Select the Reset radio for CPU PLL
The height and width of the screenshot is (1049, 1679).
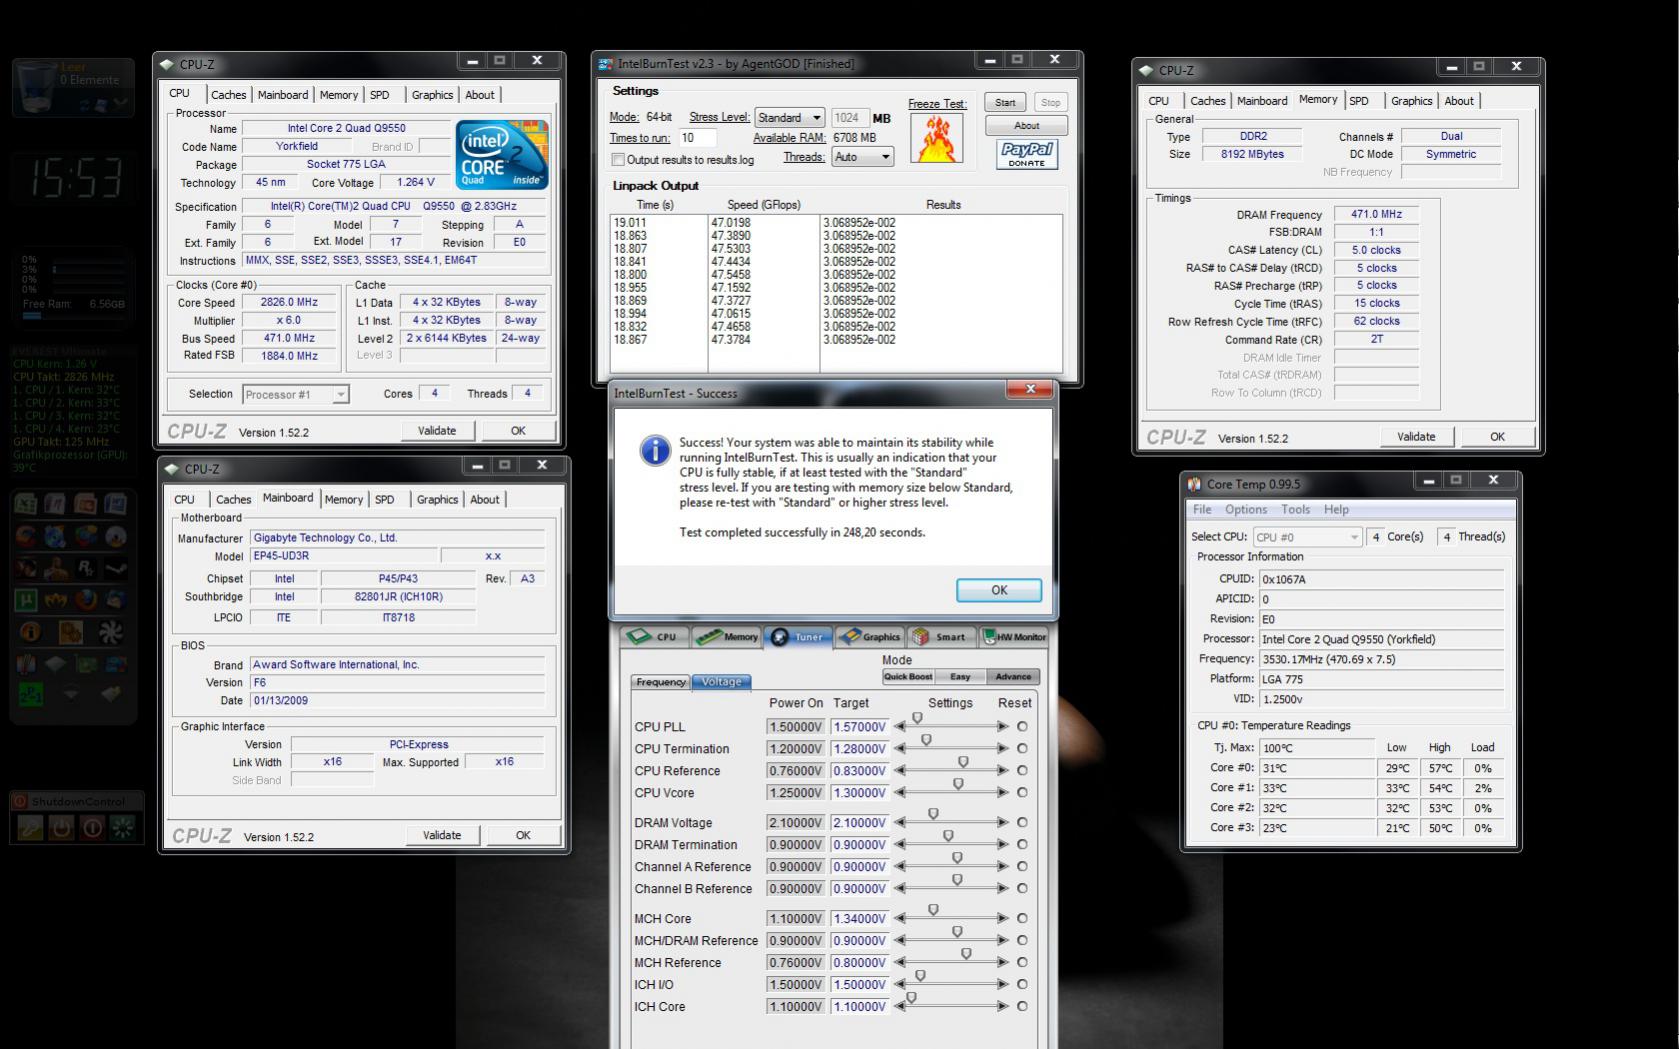coord(1022,727)
